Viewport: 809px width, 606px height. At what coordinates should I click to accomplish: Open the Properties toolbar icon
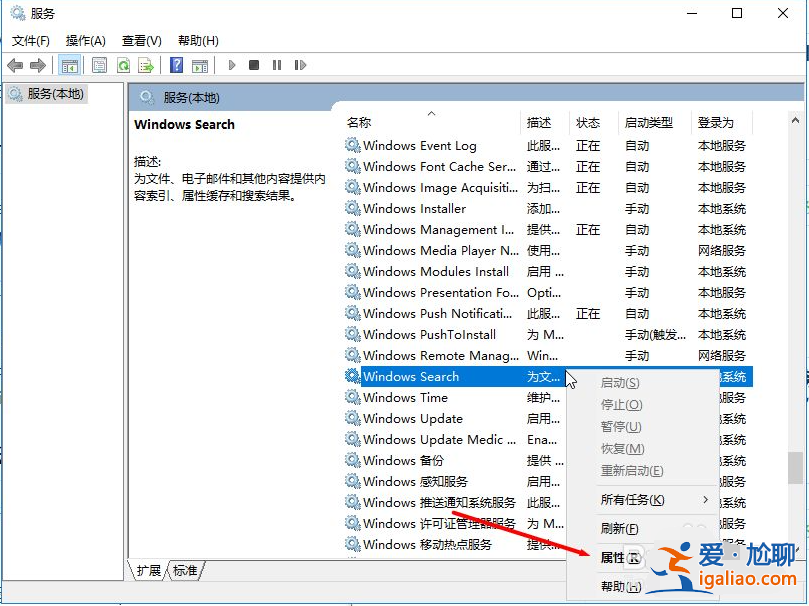coord(100,64)
